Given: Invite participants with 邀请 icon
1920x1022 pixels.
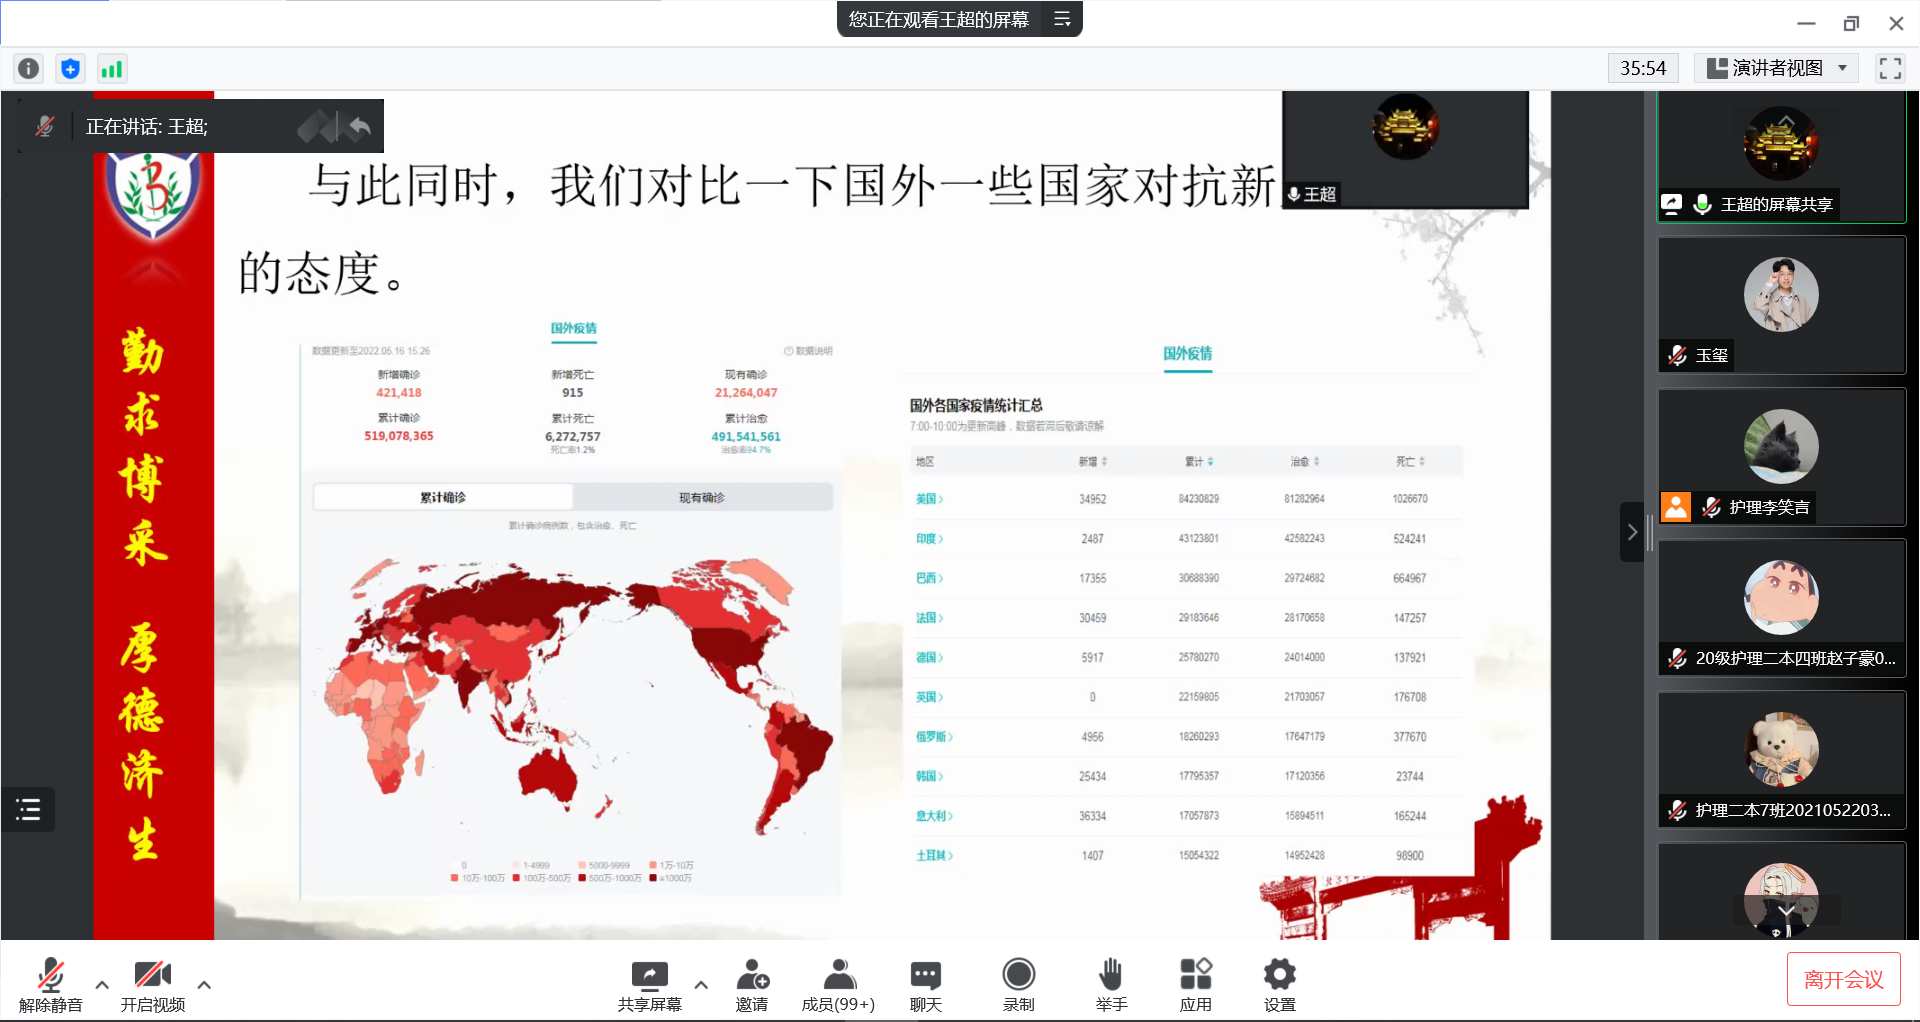Looking at the screenshot, I should [x=752, y=984].
